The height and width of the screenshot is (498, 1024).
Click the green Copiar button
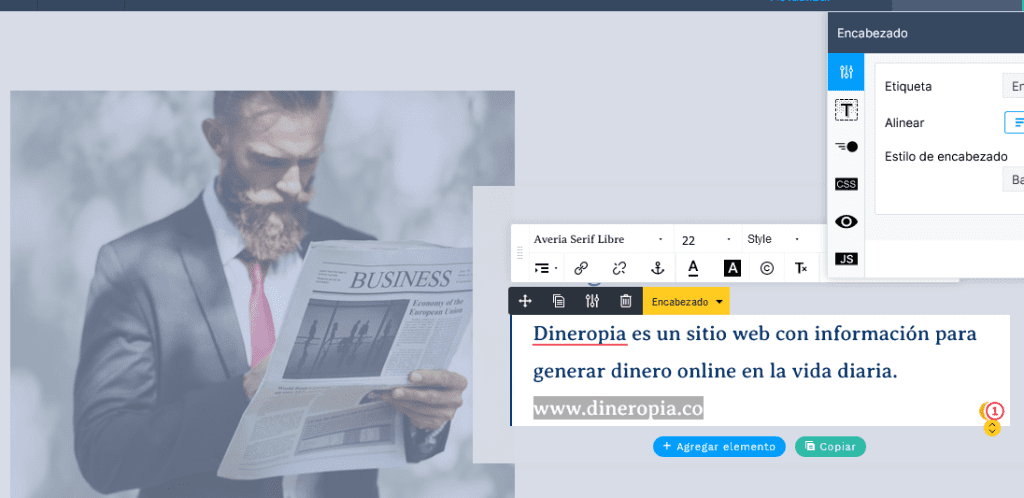pyautogui.click(x=830, y=446)
